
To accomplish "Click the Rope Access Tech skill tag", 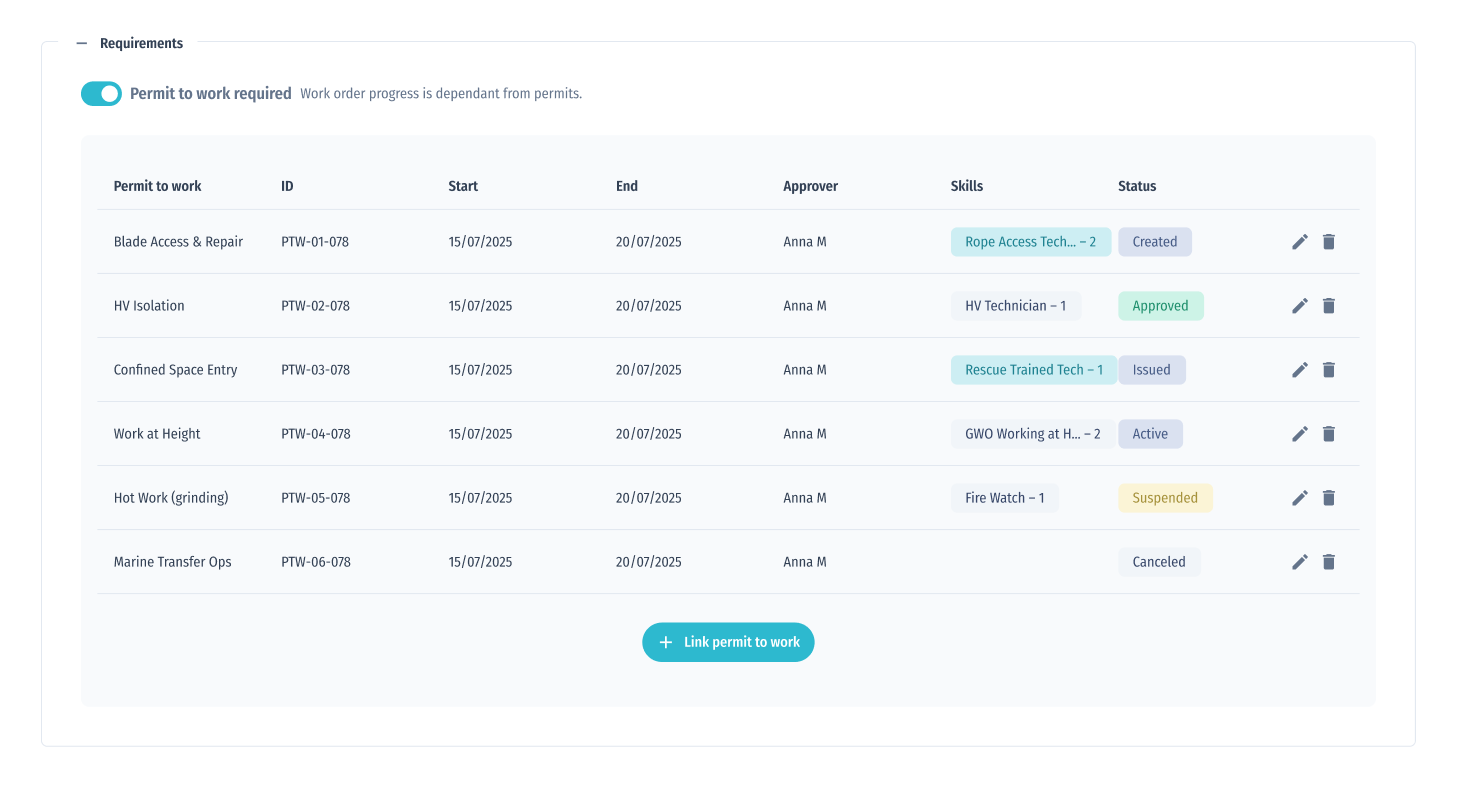I will 1030,242.
